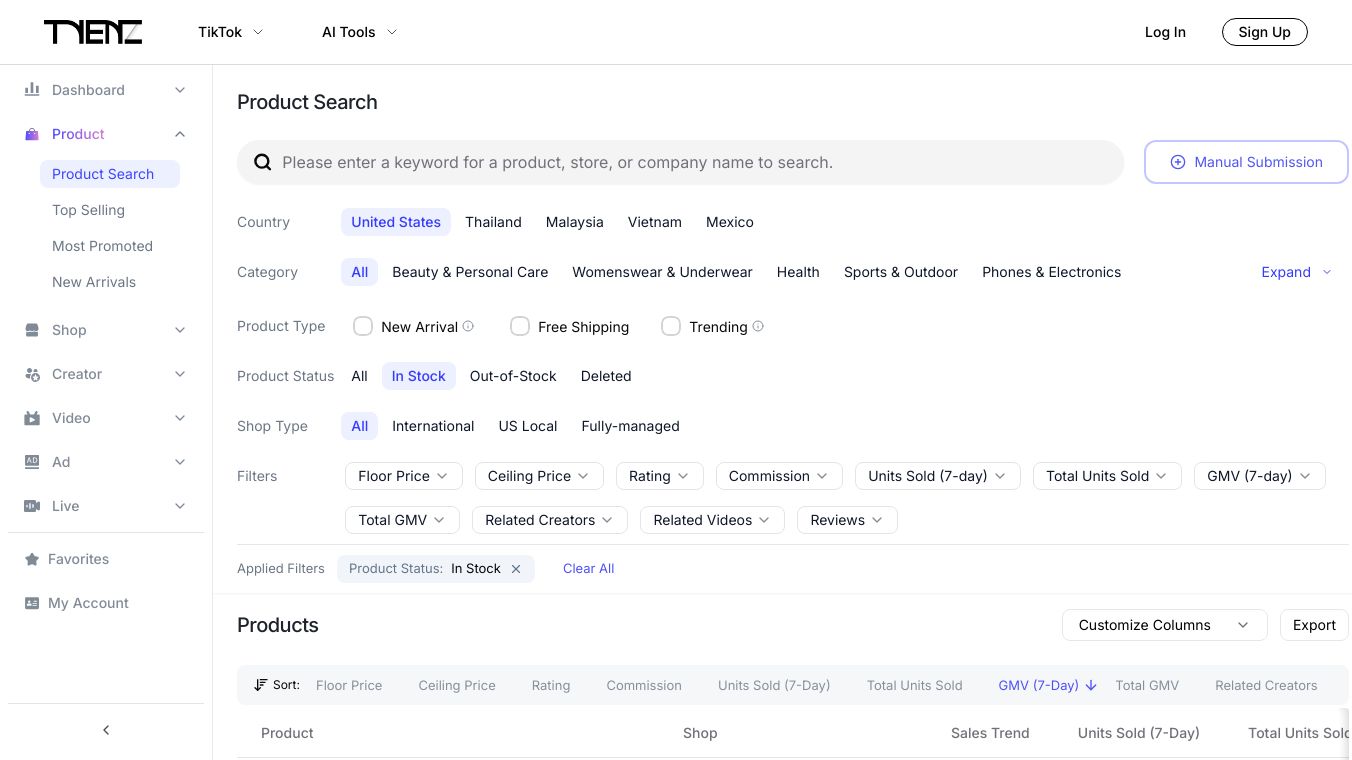Focus the product keyword search field
The image size is (1352, 760).
pyautogui.click(x=690, y=162)
